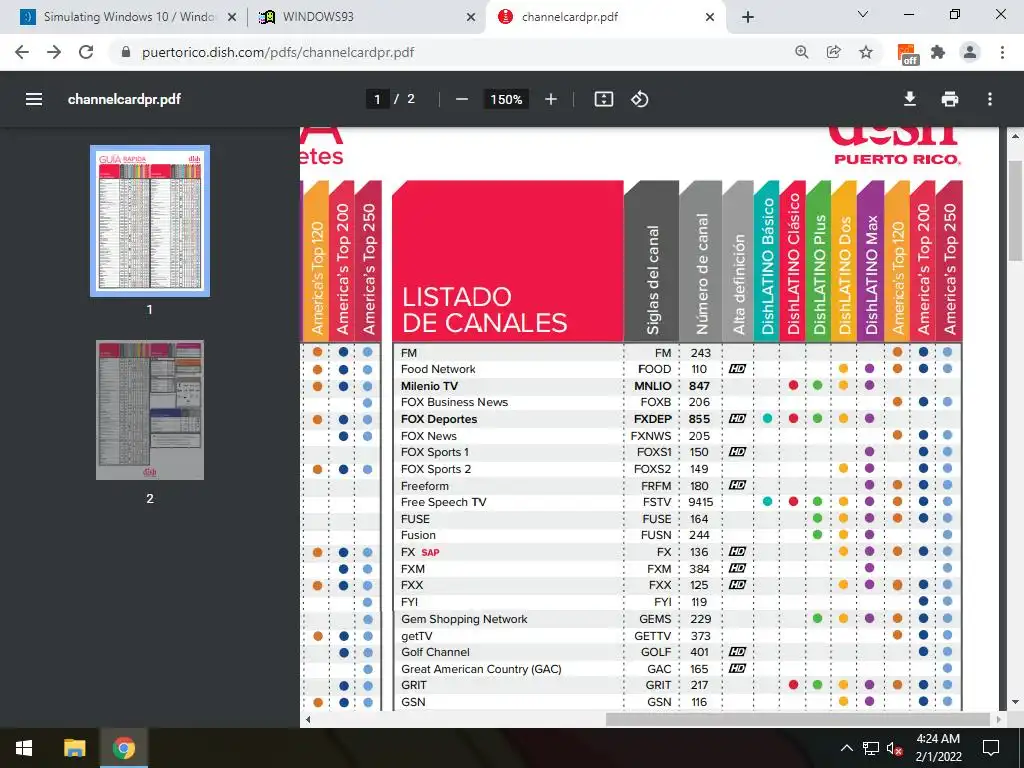
Task: Bookmark this page with the star
Action: (x=866, y=52)
